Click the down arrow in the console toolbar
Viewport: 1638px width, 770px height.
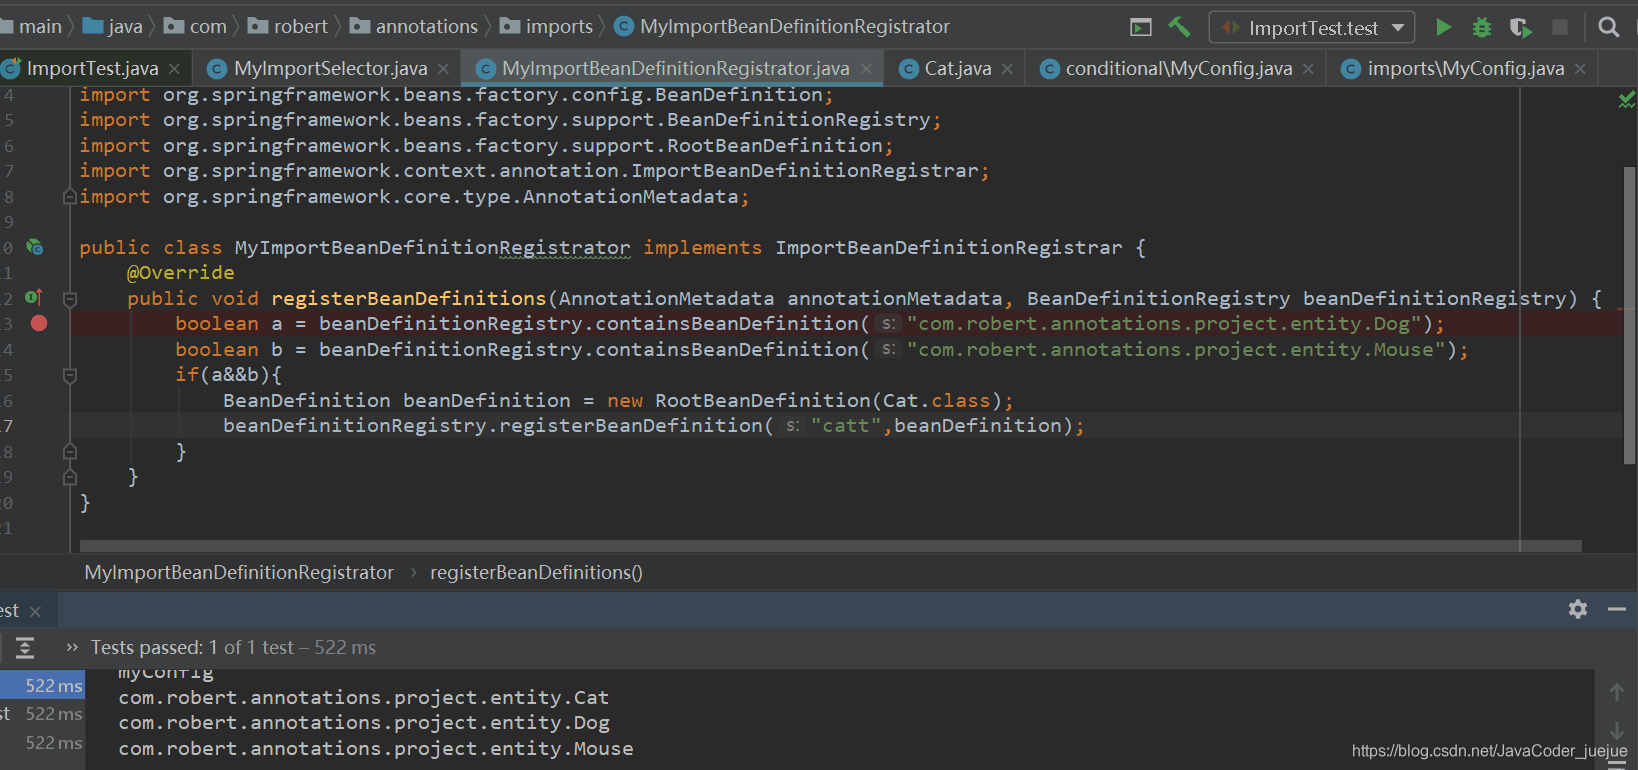tap(1616, 731)
